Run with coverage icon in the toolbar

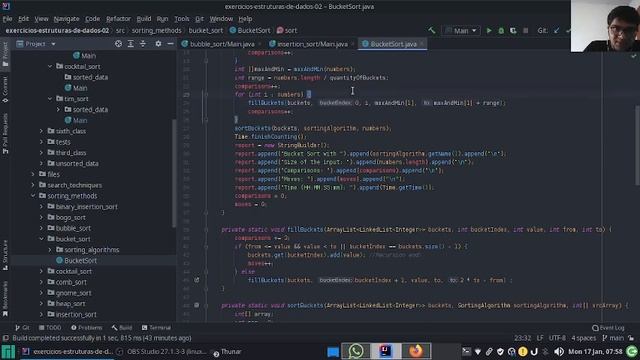click(x=513, y=31)
